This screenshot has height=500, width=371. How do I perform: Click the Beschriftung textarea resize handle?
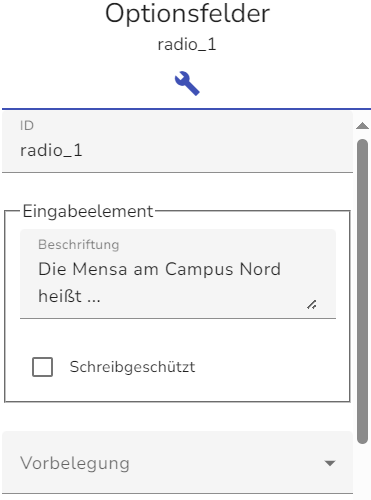pos(312,305)
